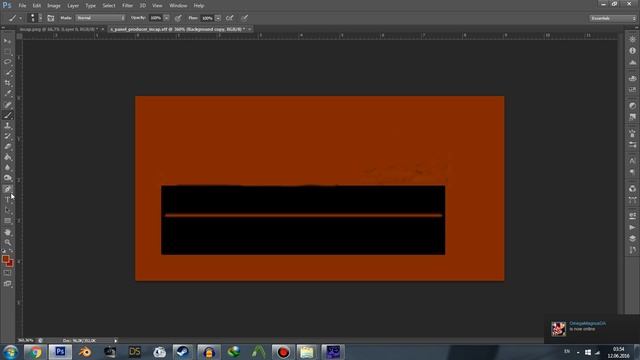Enable airbrush build-up mode
The width and height of the screenshot is (640, 360).
(x=230, y=18)
